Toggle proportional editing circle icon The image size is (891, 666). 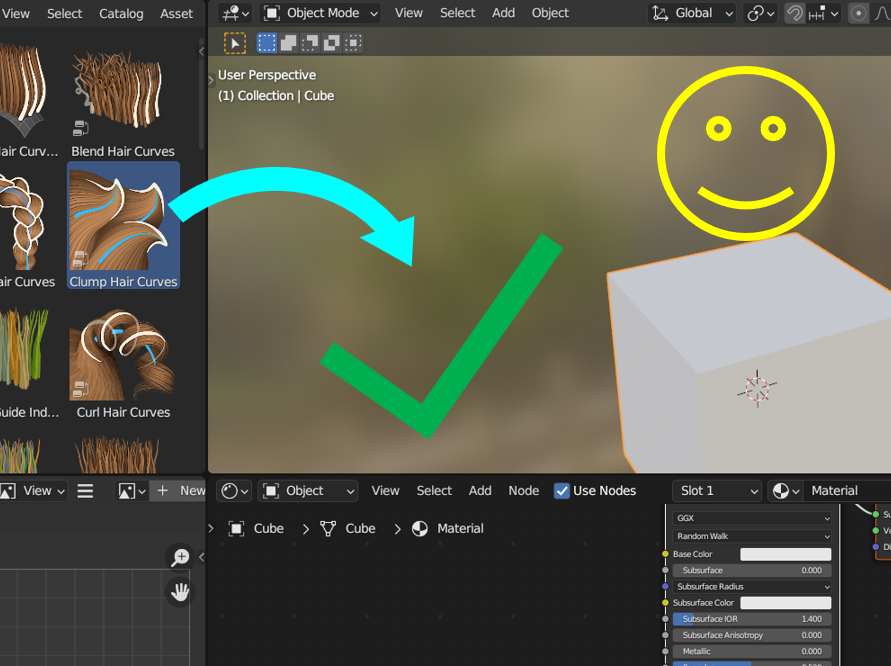click(859, 13)
